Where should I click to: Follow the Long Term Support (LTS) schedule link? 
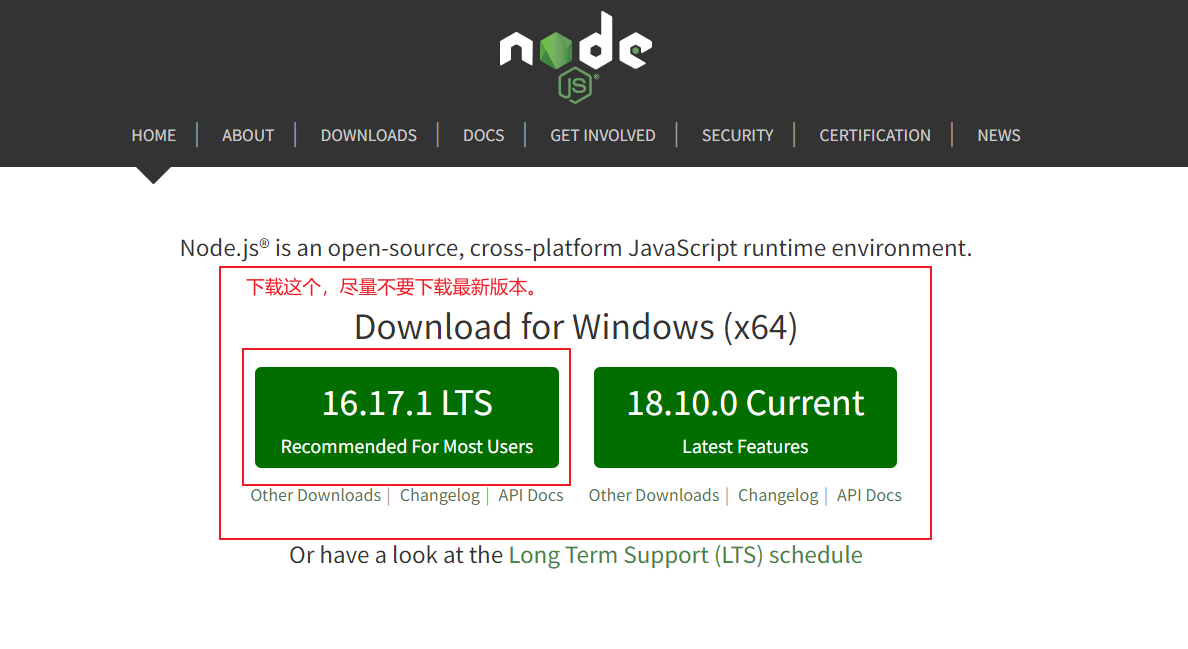pyautogui.click(x=686, y=555)
